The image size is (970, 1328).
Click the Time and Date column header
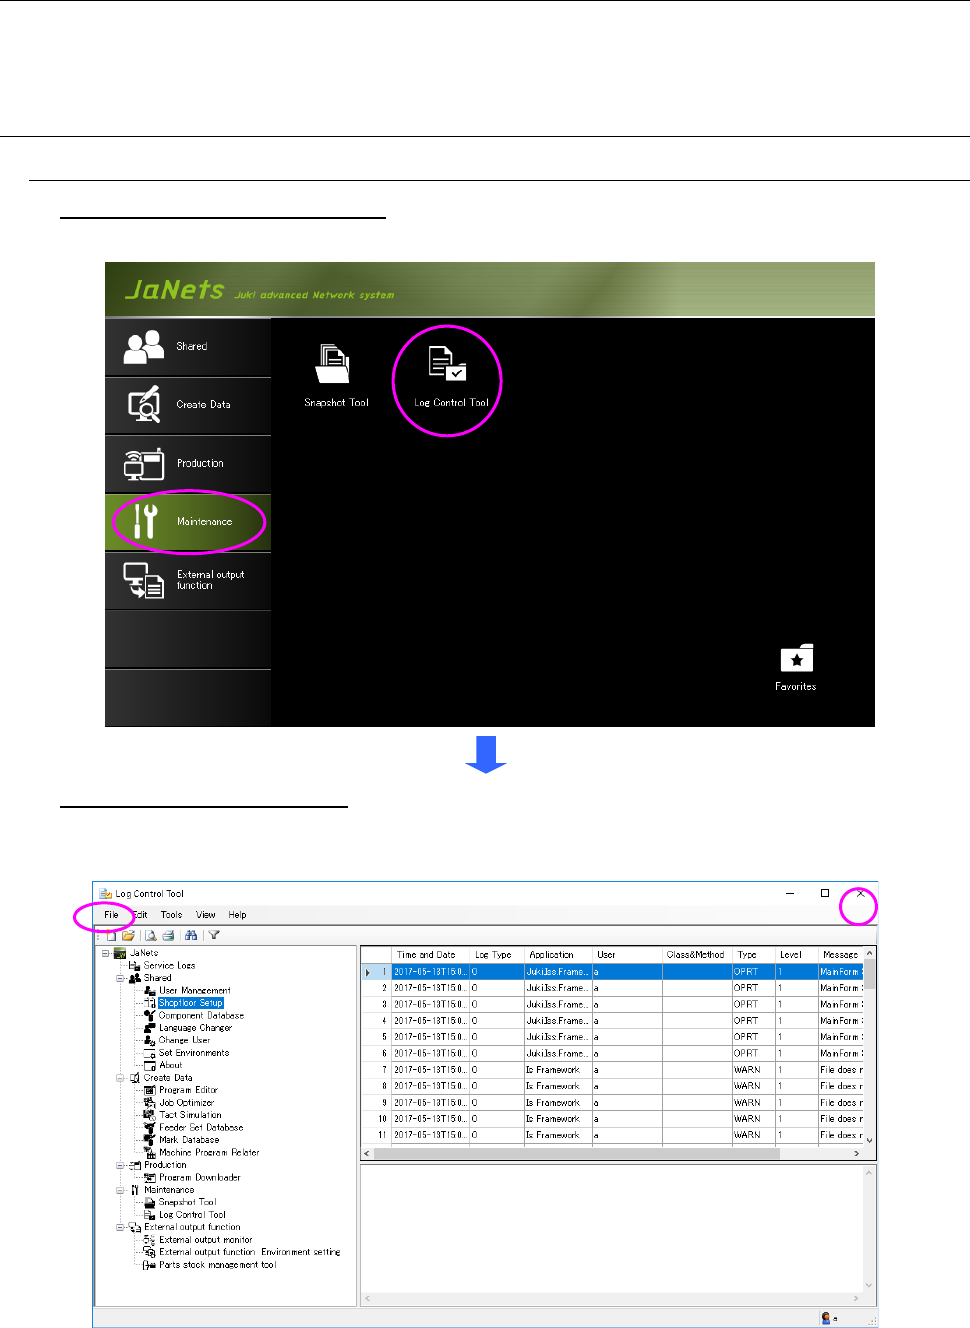tap(430, 955)
